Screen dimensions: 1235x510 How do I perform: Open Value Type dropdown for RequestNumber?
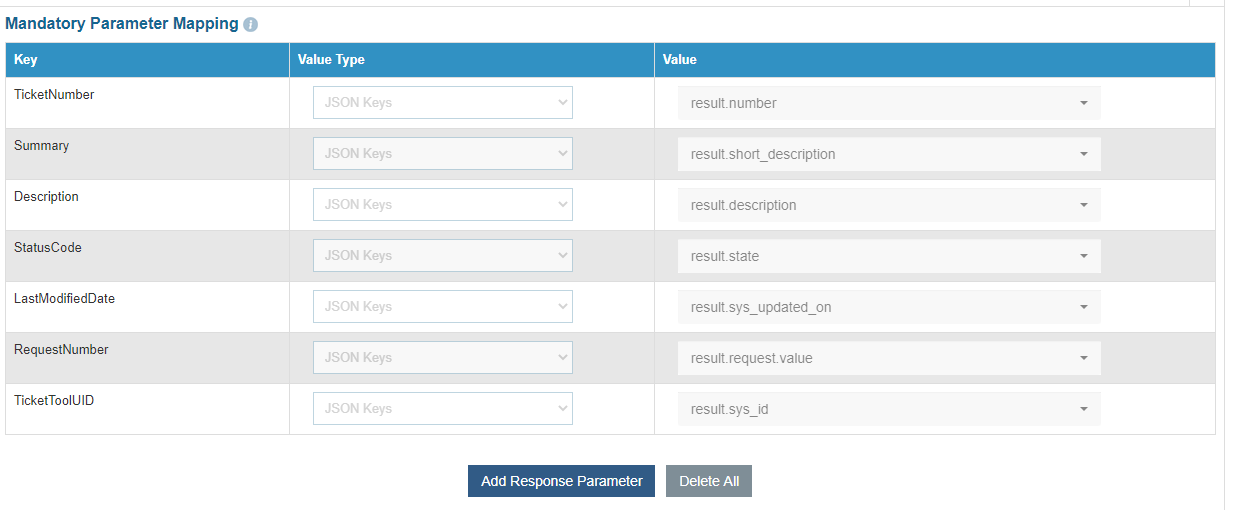click(442, 358)
